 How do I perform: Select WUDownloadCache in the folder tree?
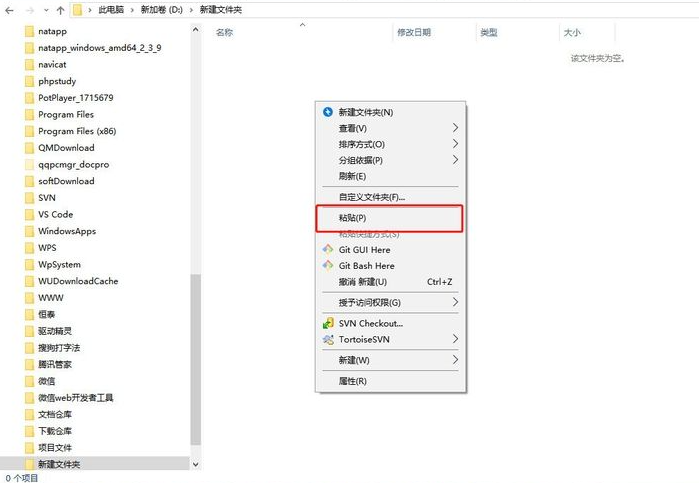click(x=78, y=281)
